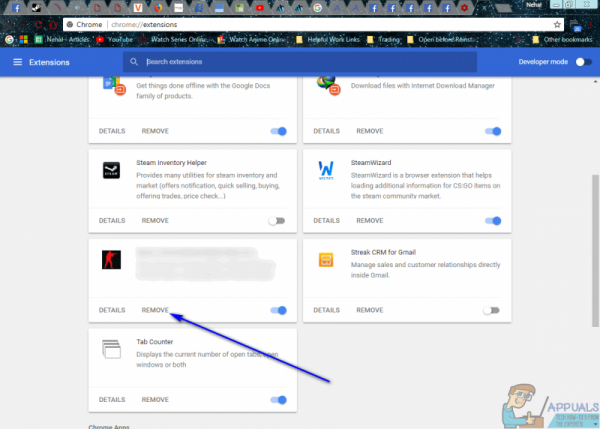Screen dimensions: 600x429
Task: Open the Open before Reinst bookmark folder
Action: [442, 39]
